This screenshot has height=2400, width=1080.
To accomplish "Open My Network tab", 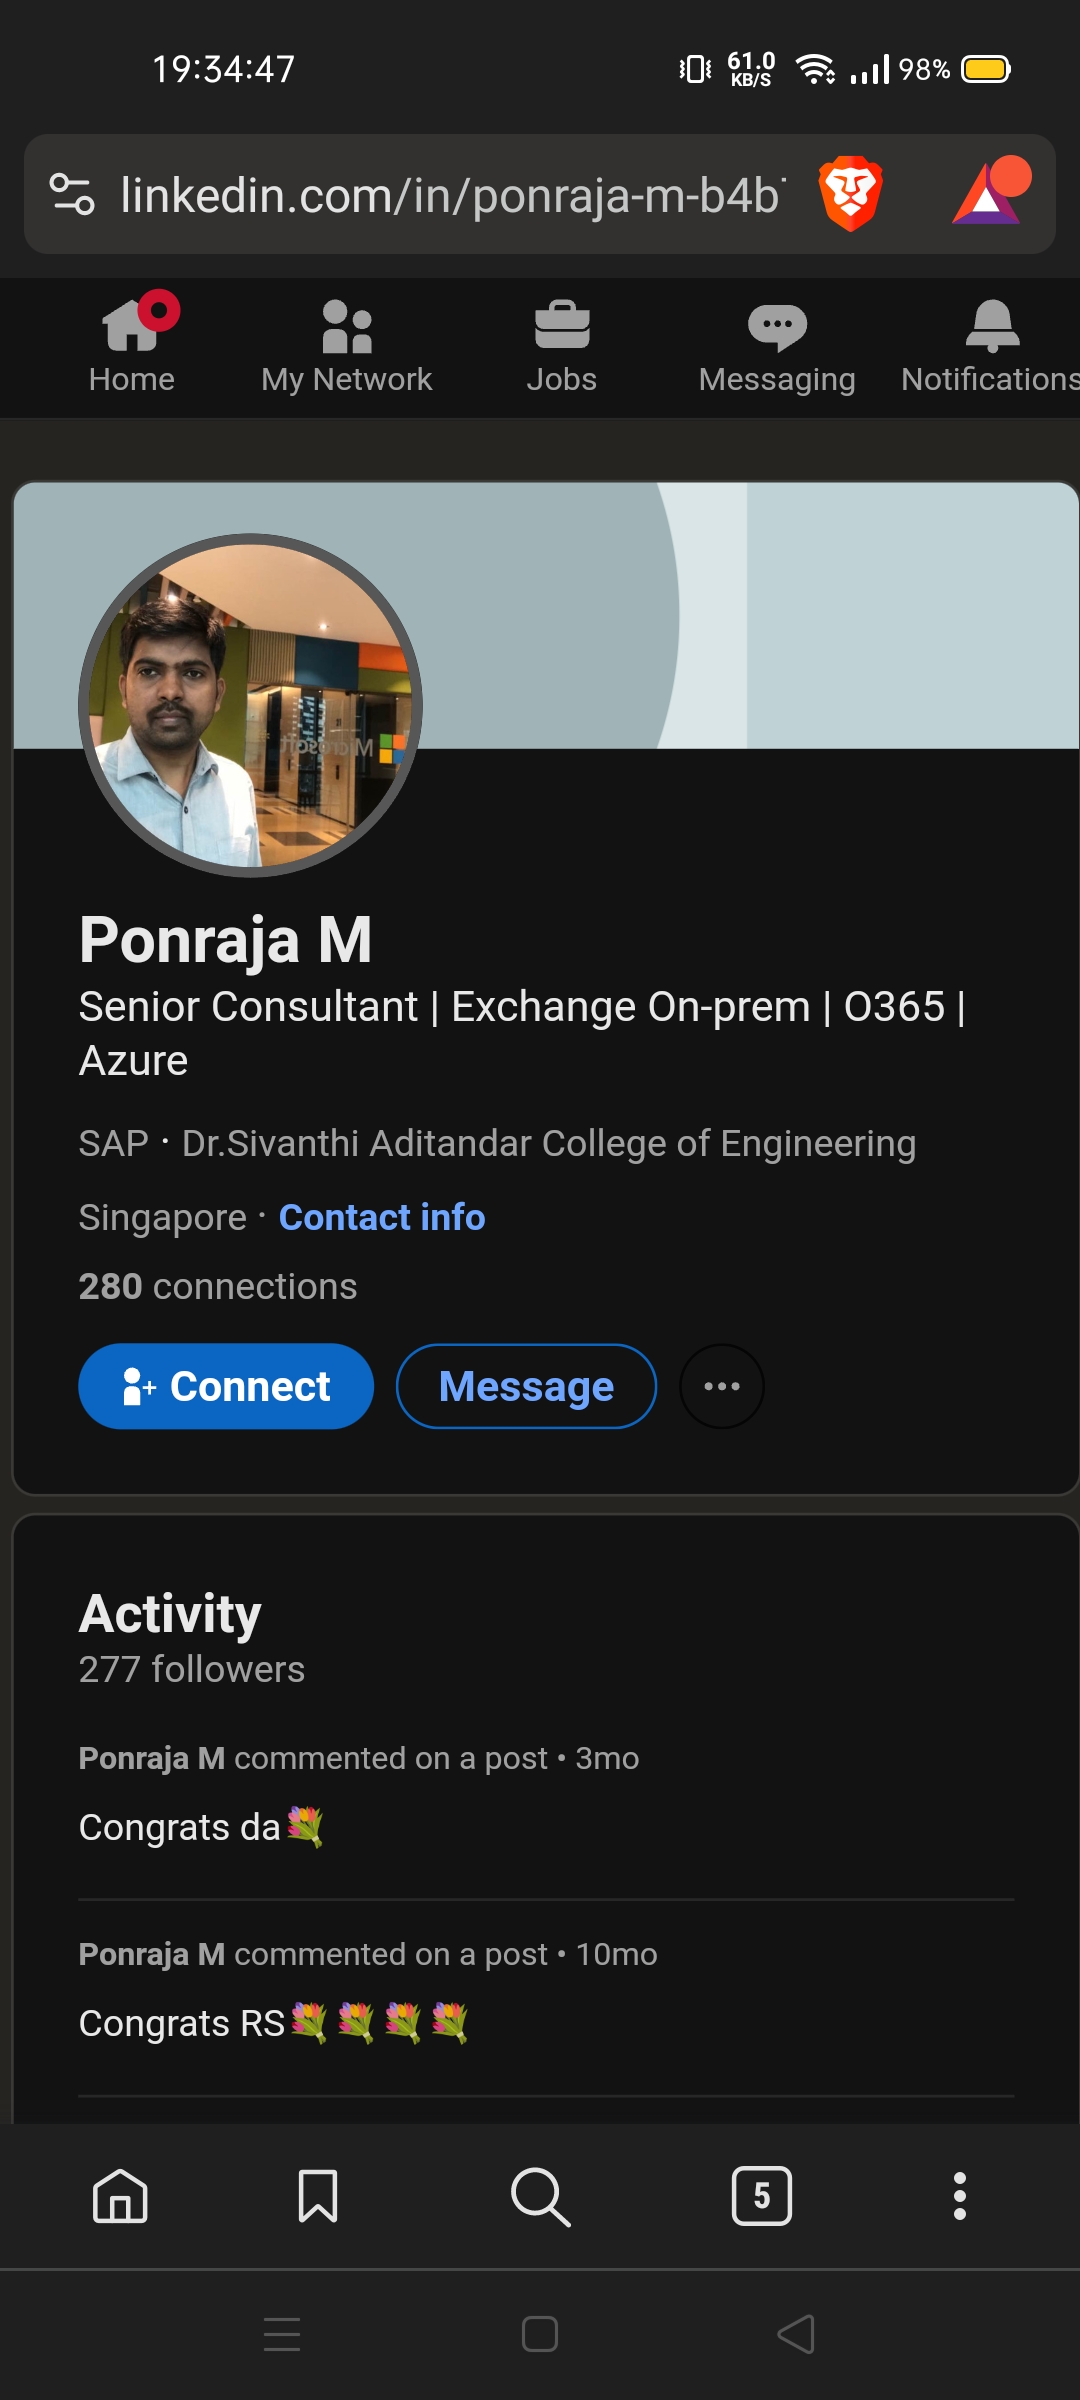I will (x=346, y=347).
